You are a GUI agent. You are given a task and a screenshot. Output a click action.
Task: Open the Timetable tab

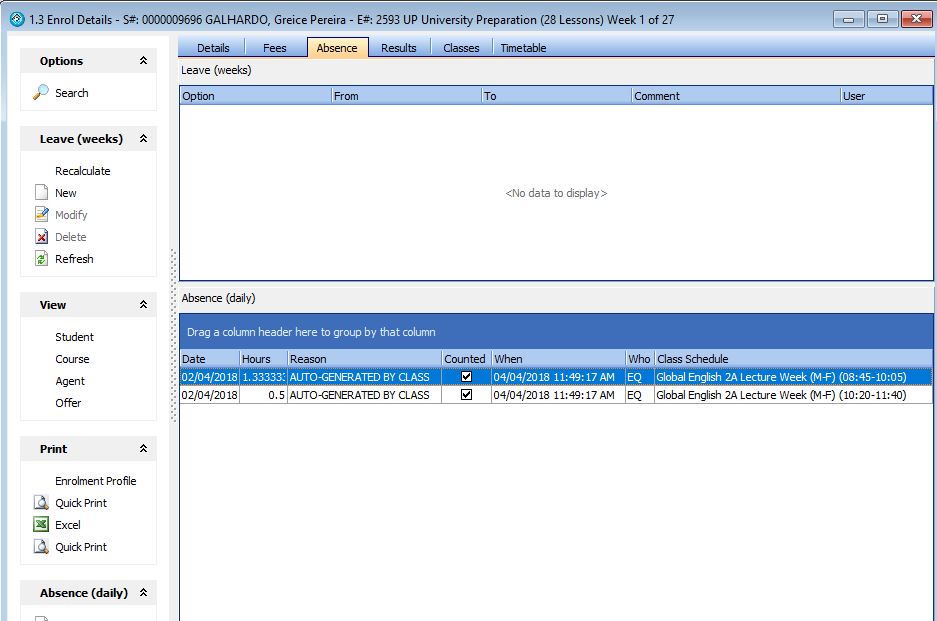point(523,48)
